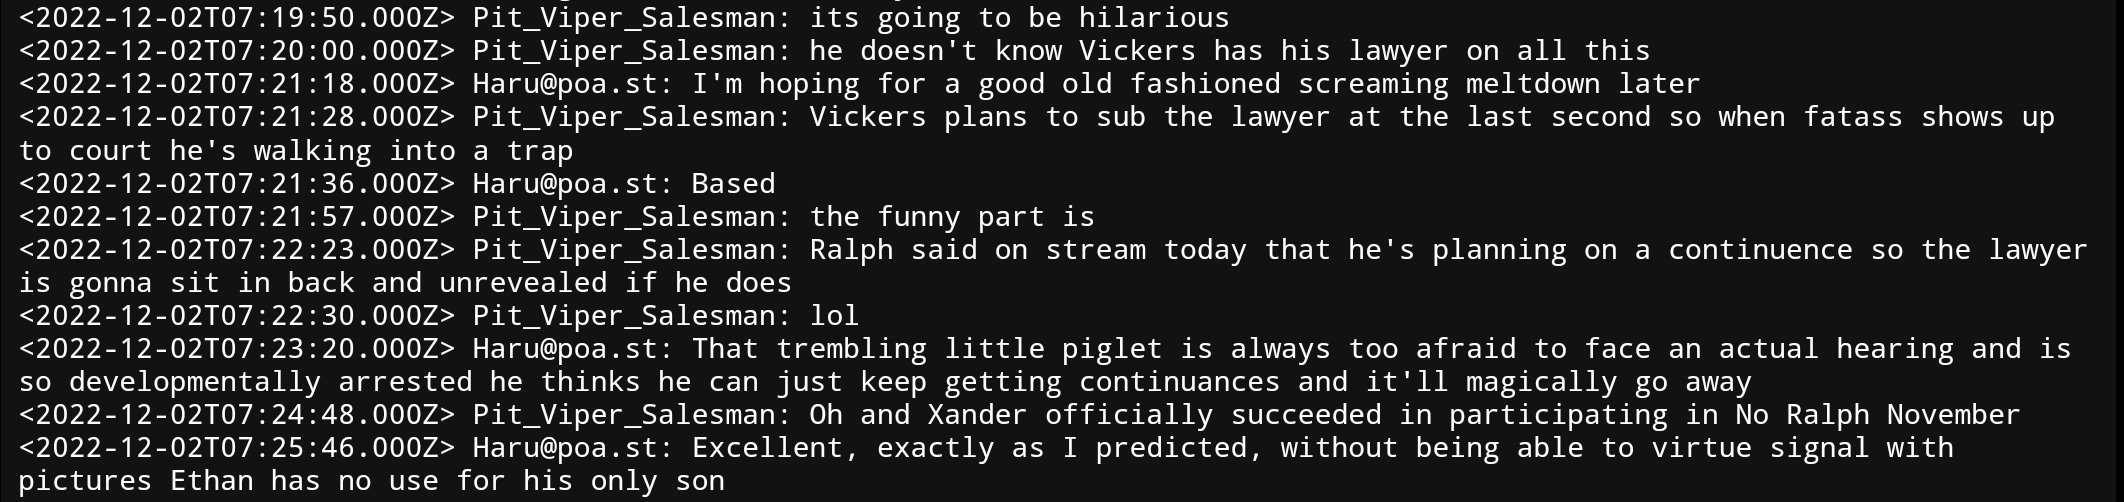Click the timestamp 2022-12-02T07:22:23.000Z

237,250
